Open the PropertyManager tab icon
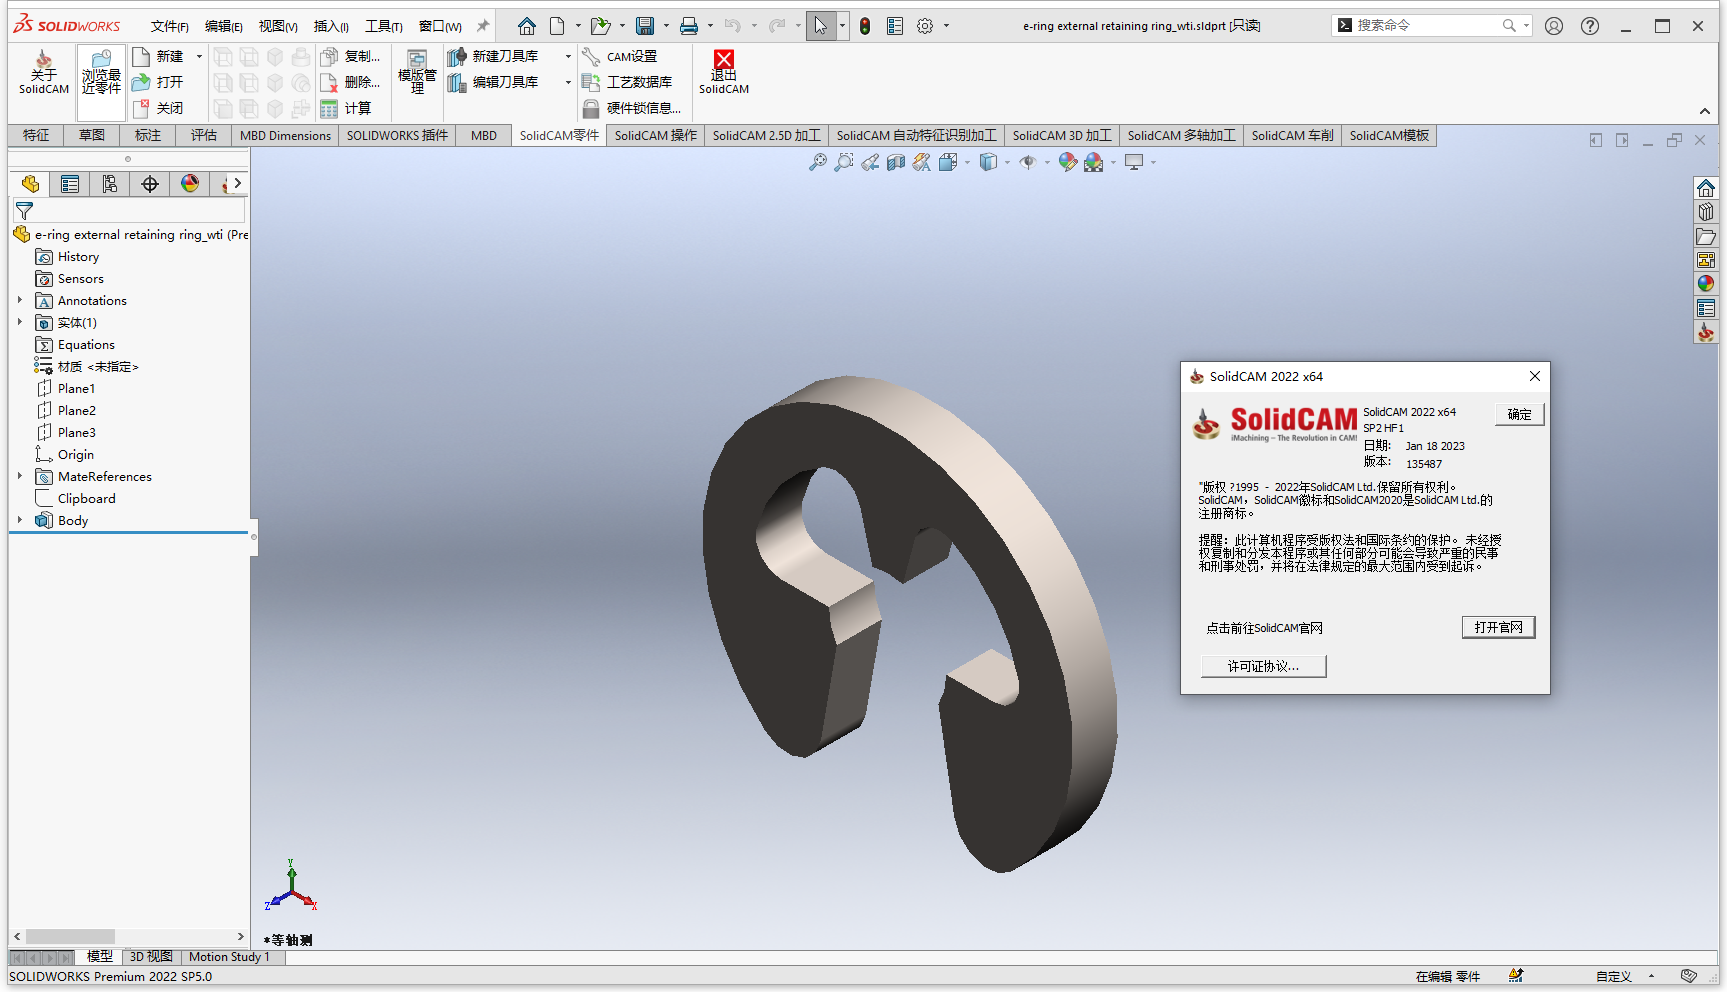 (70, 184)
